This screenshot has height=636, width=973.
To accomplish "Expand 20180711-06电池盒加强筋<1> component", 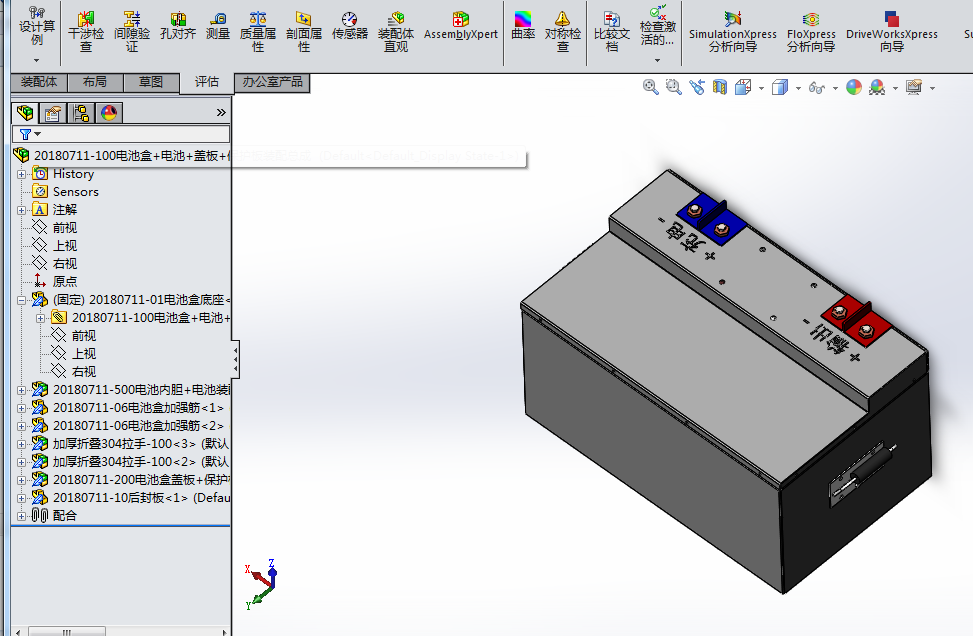I will 22,408.
